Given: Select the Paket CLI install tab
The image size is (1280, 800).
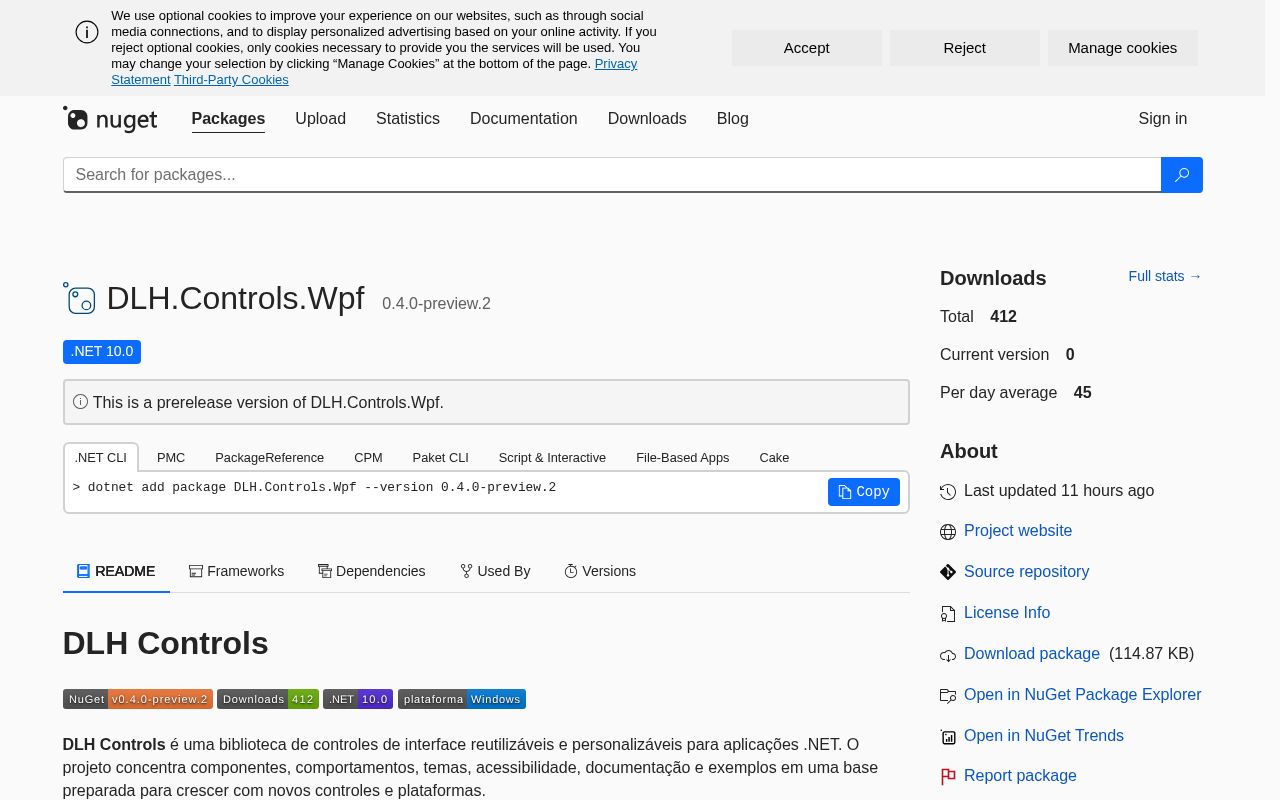Looking at the screenshot, I should pos(441,457).
